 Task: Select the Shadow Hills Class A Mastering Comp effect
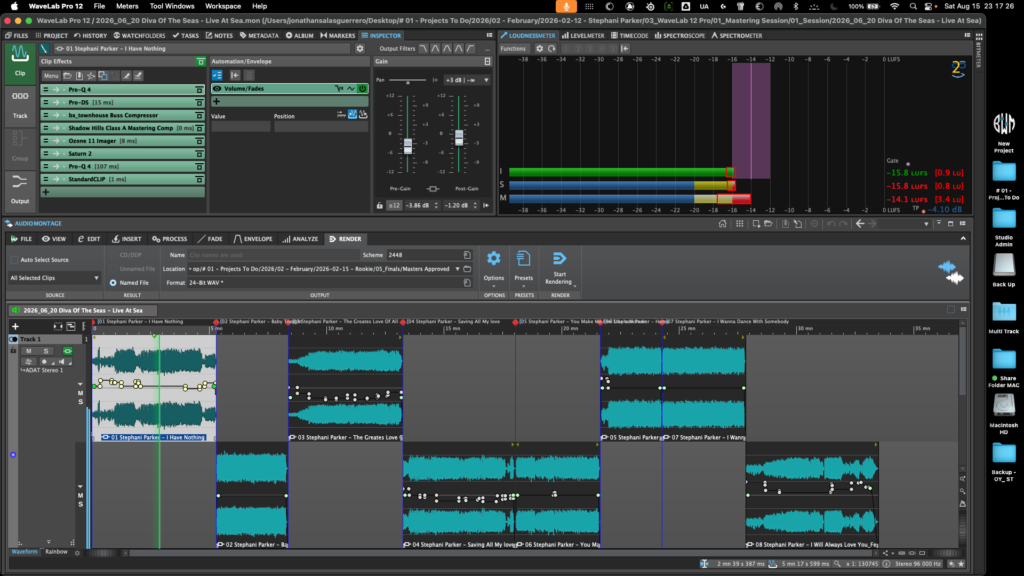123,128
